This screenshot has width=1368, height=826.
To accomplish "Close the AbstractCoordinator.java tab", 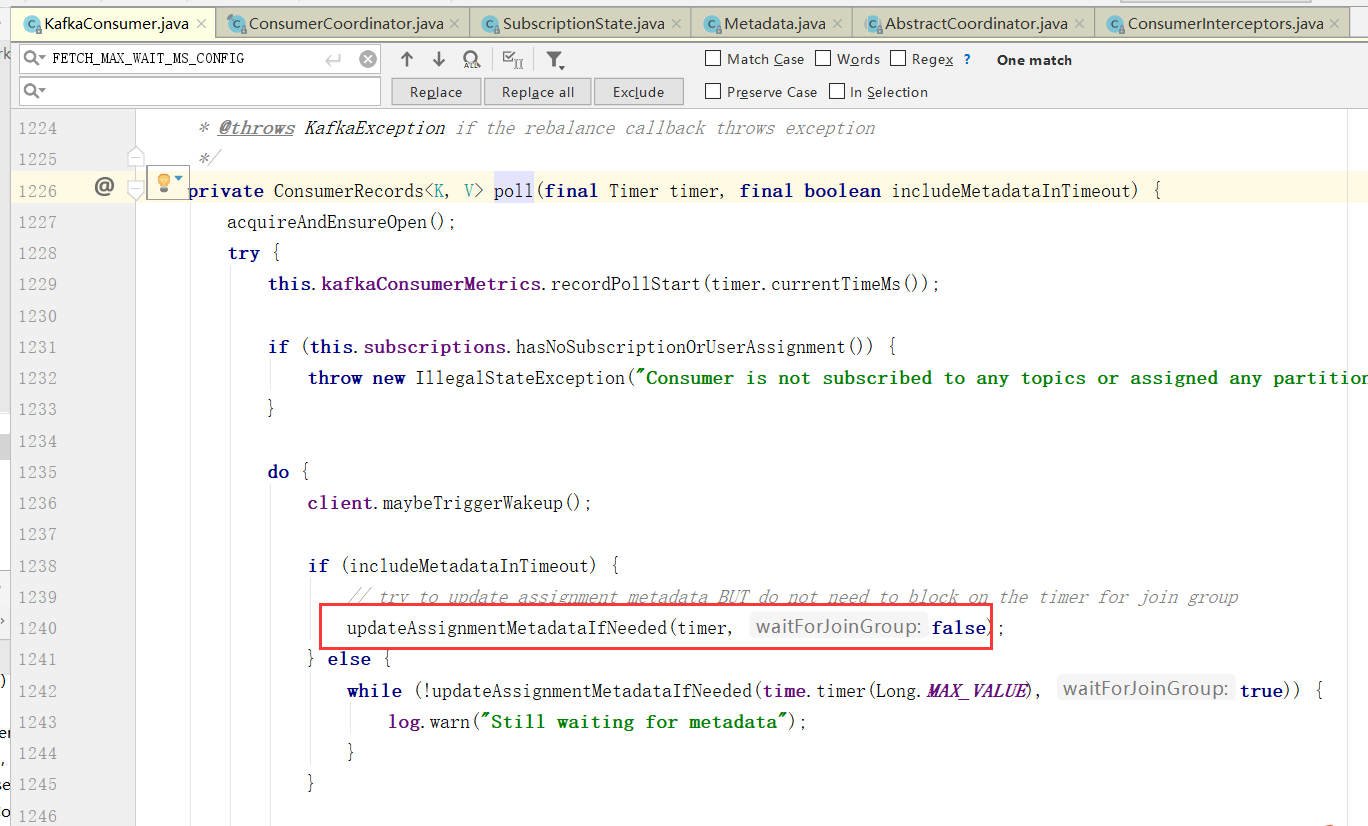I will pos(1080,24).
